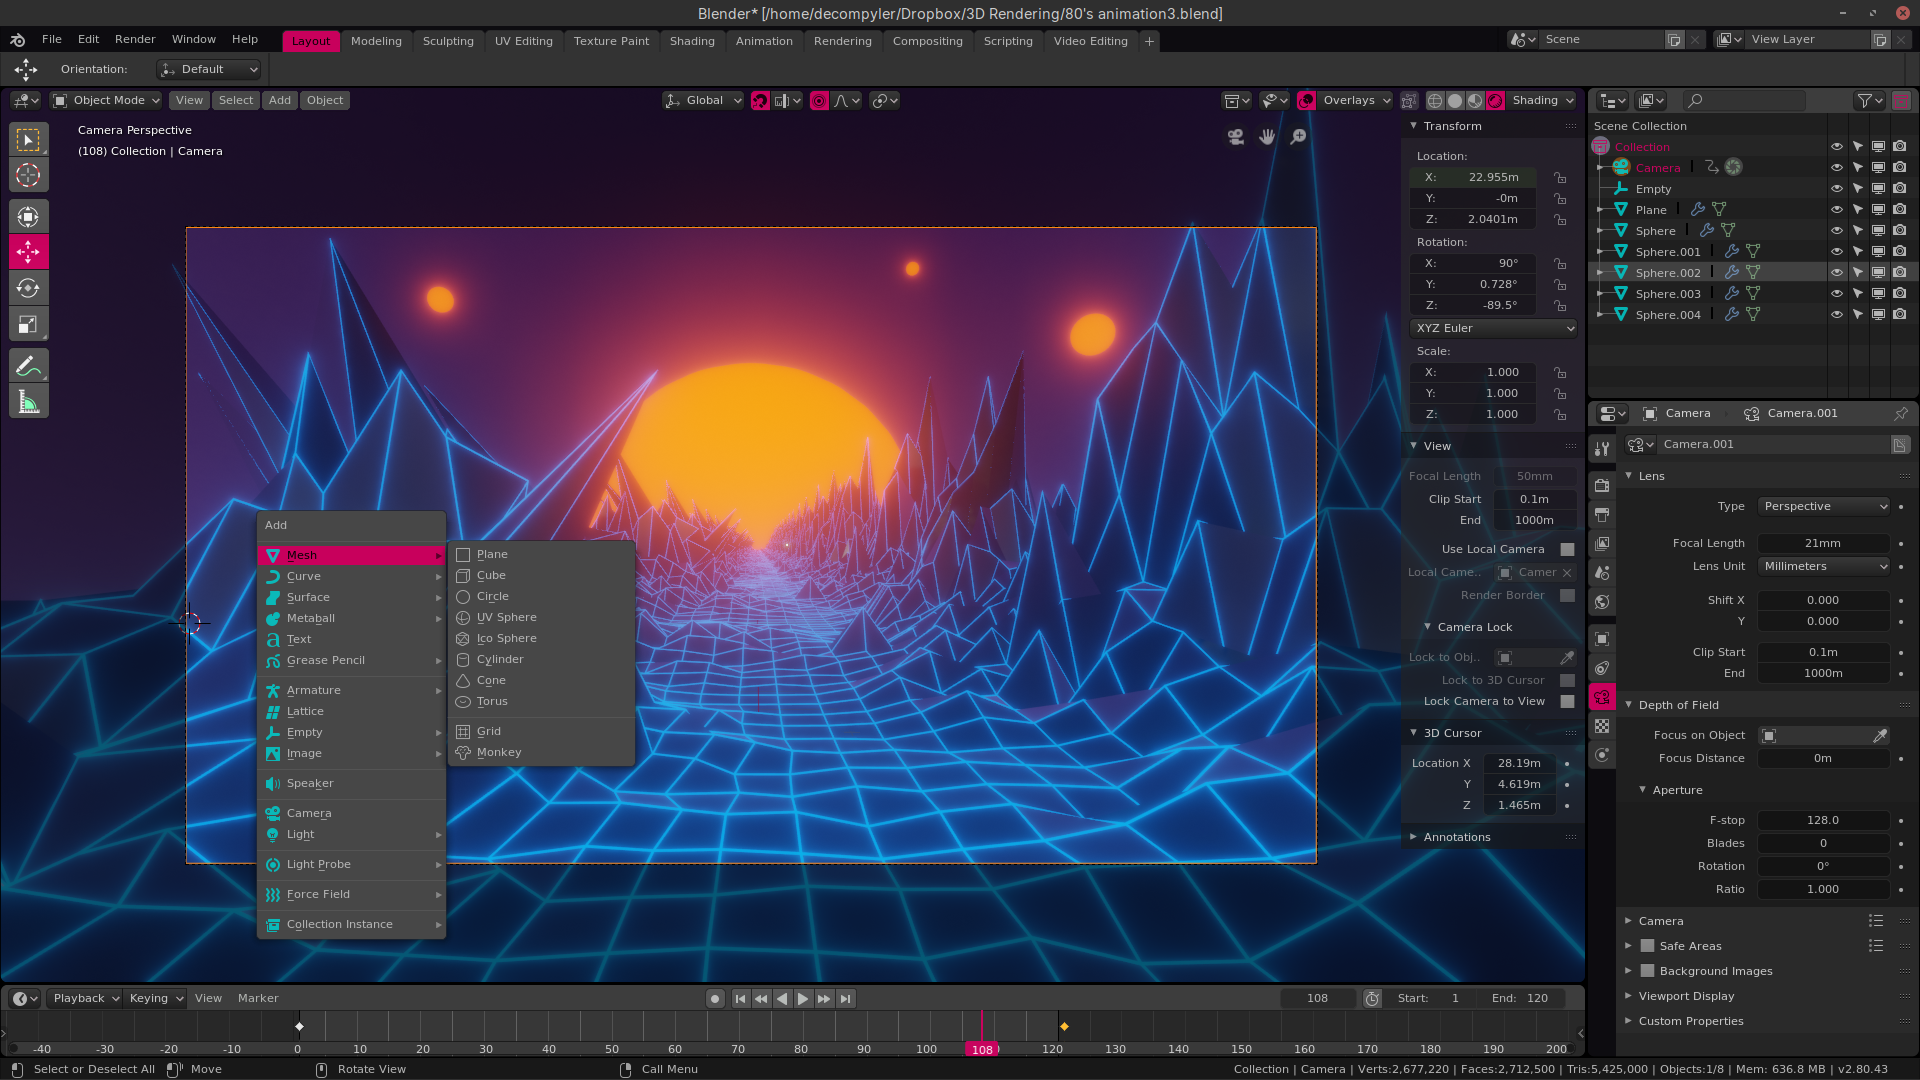Screen dimensions: 1920x1080
Task: Open the Playback dropdown in timeline
Action: [85, 998]
